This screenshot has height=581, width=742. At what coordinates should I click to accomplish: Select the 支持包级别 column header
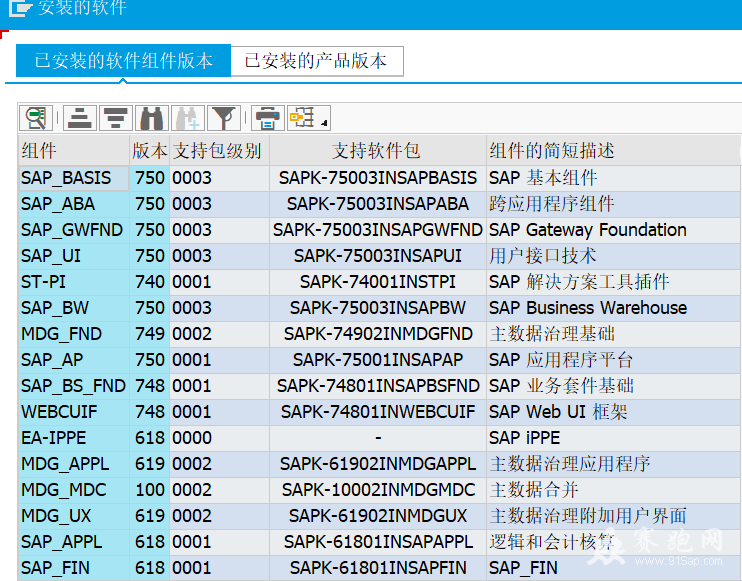click(x=219, y=151)
